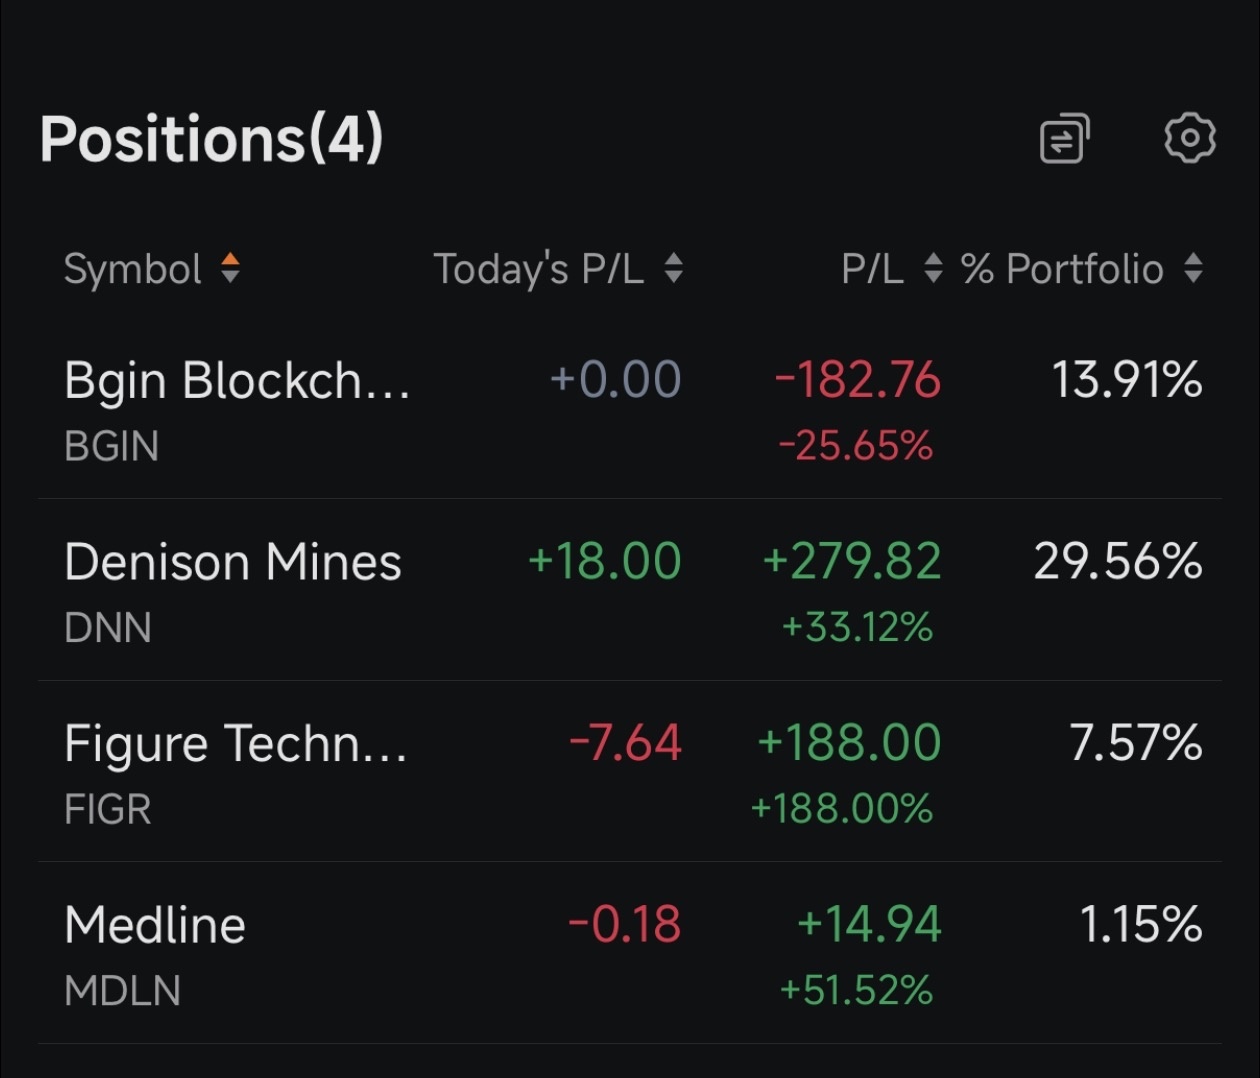
Task: Tap the Positions(4) heading
Action: click(x=212, y=139)
